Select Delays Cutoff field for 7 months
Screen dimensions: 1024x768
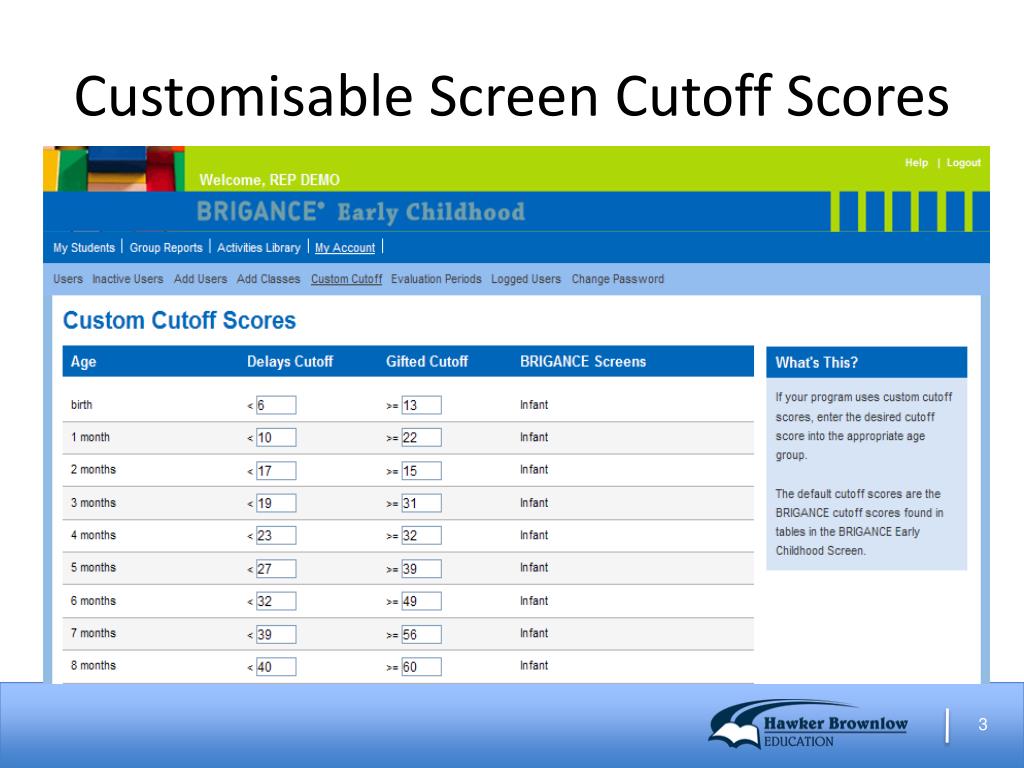[x=276, y=634]
